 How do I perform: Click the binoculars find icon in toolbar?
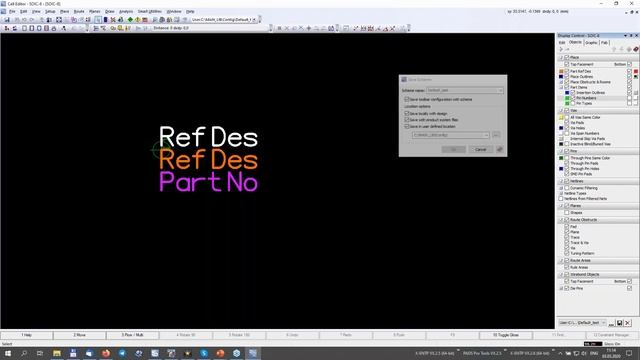coord(331,28)
